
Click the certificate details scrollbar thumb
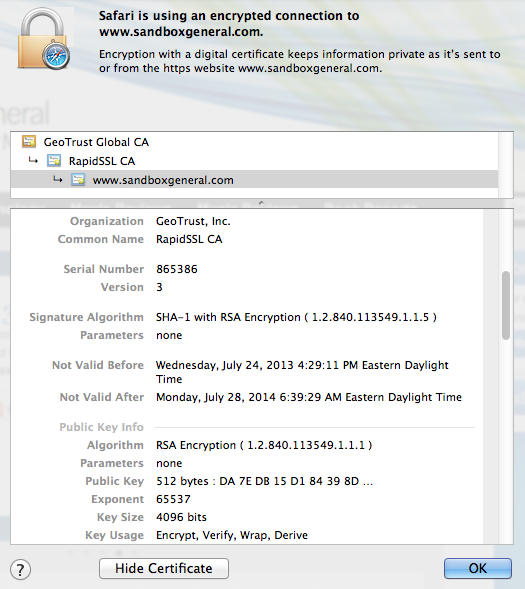point(506,305)
